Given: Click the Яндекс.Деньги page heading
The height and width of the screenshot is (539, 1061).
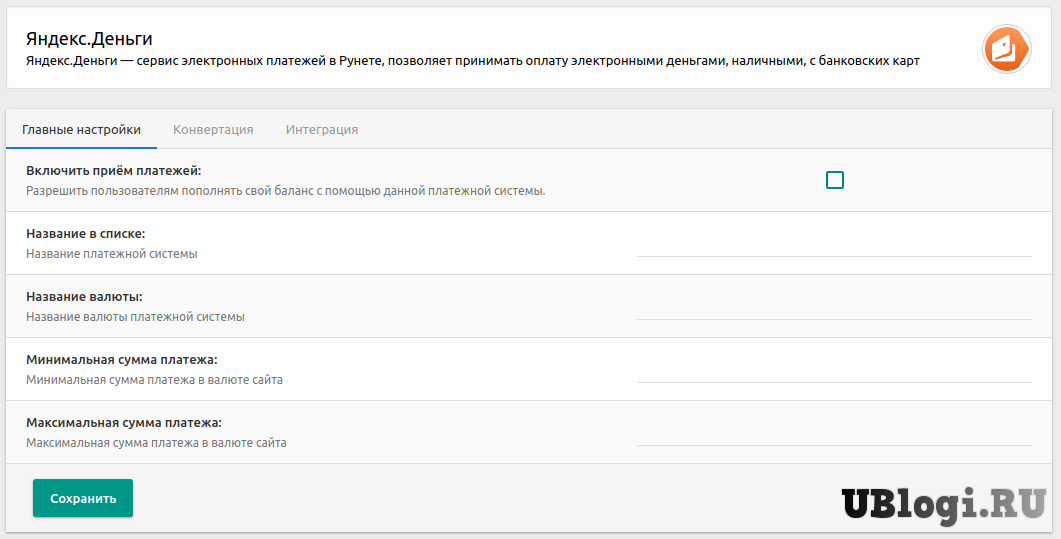Looking at the screenshot, I should coord(89,39).
